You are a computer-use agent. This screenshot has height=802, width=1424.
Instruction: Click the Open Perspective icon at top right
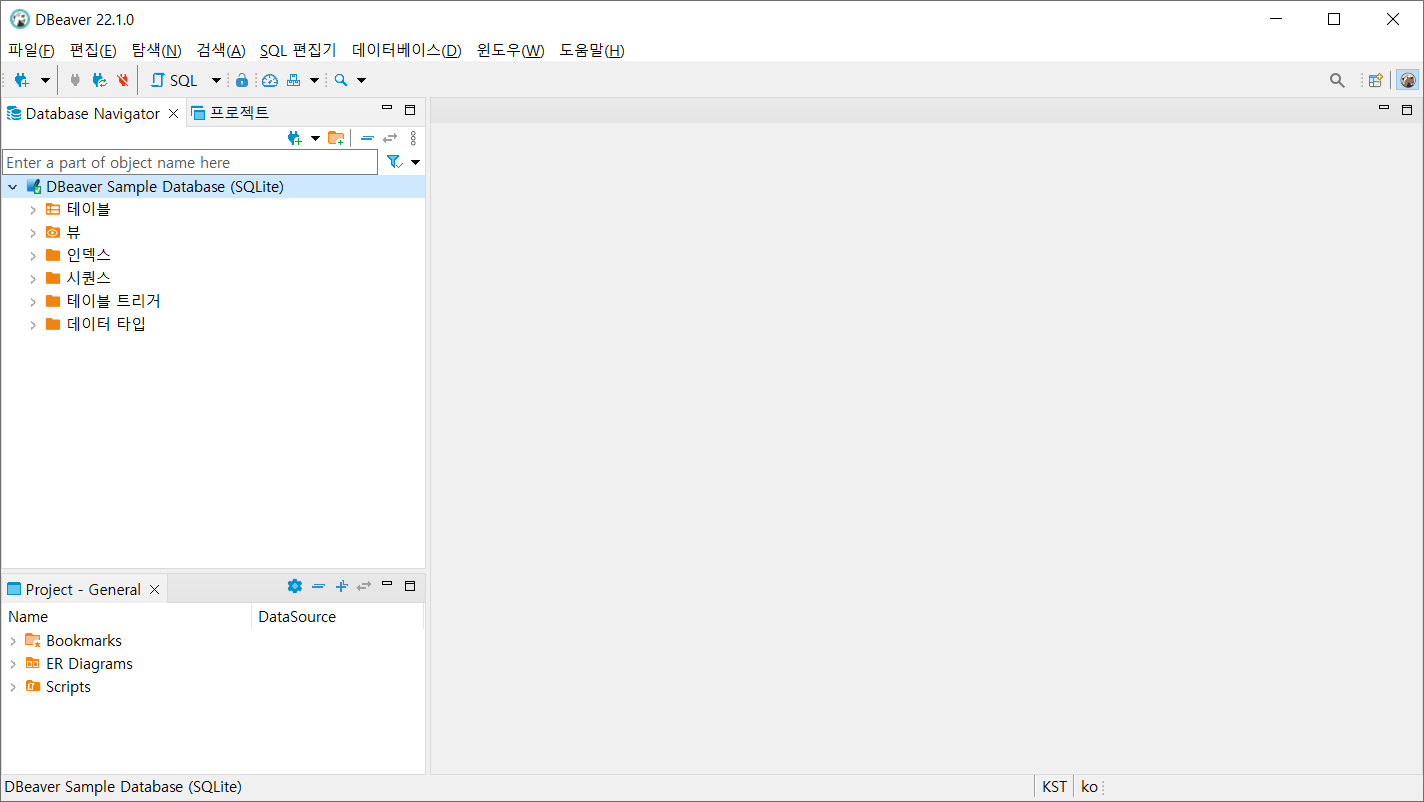(1376, 80)
